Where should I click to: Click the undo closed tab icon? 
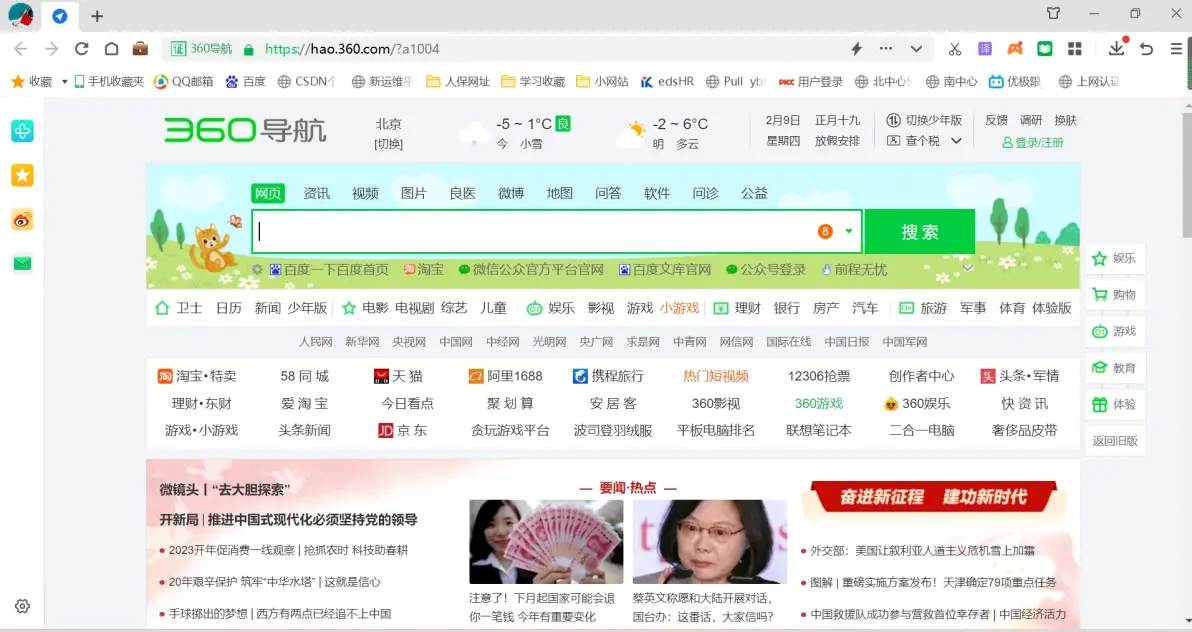(x=1146, y=49)
